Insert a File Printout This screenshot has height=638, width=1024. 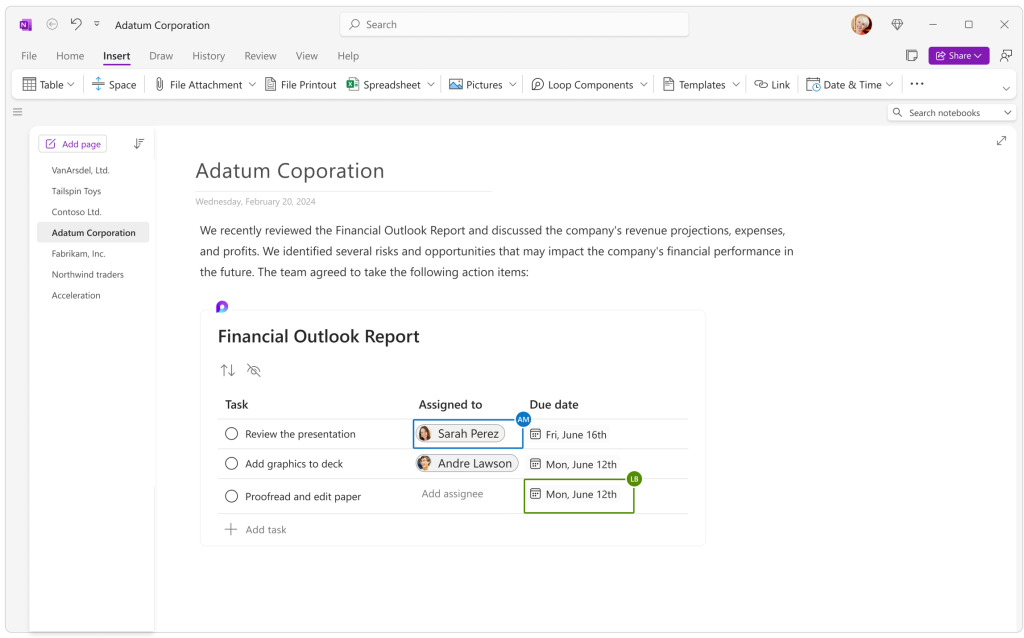pos(300,84)
